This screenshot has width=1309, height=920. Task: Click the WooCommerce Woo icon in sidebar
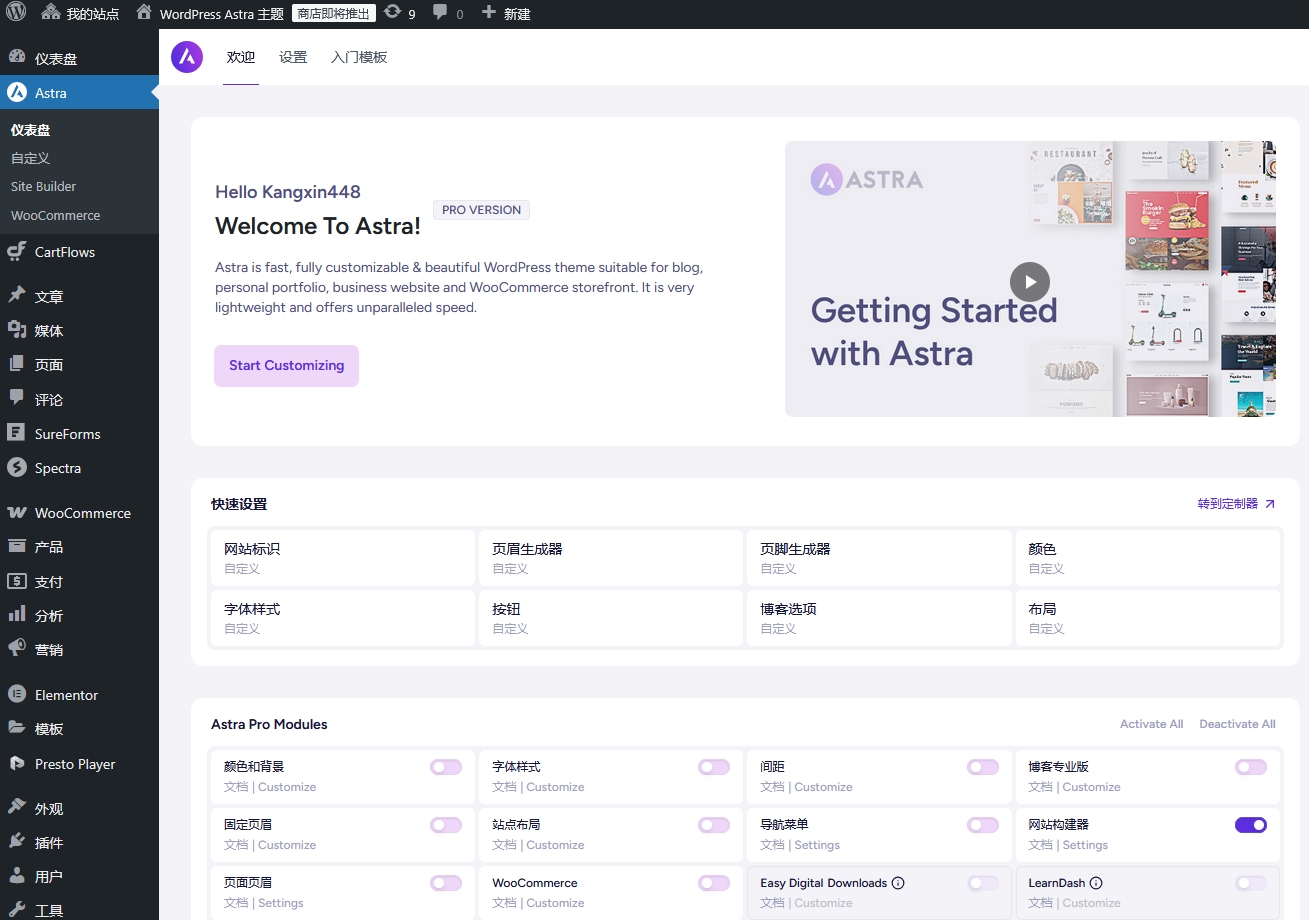17,512
